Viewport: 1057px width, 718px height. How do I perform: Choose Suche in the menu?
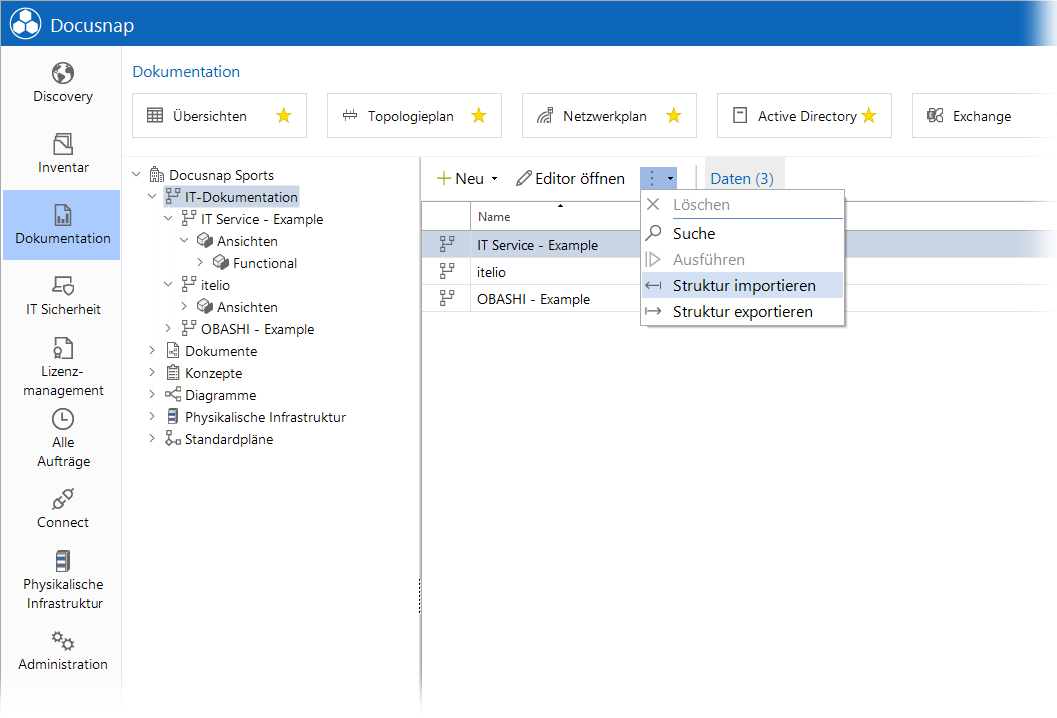[x=743, y=233]
